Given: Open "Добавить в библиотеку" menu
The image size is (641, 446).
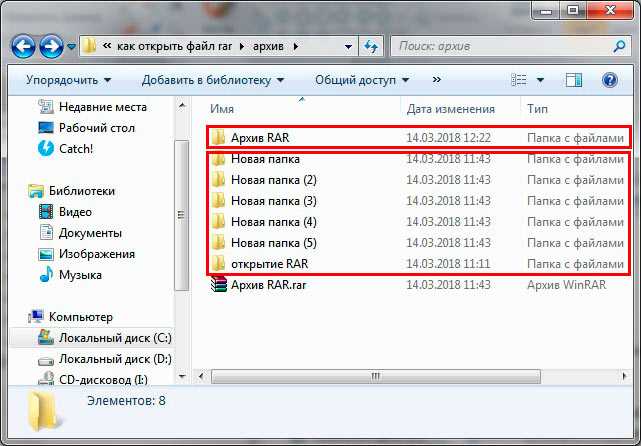Looking at the screenshot, I should point(213,80).
